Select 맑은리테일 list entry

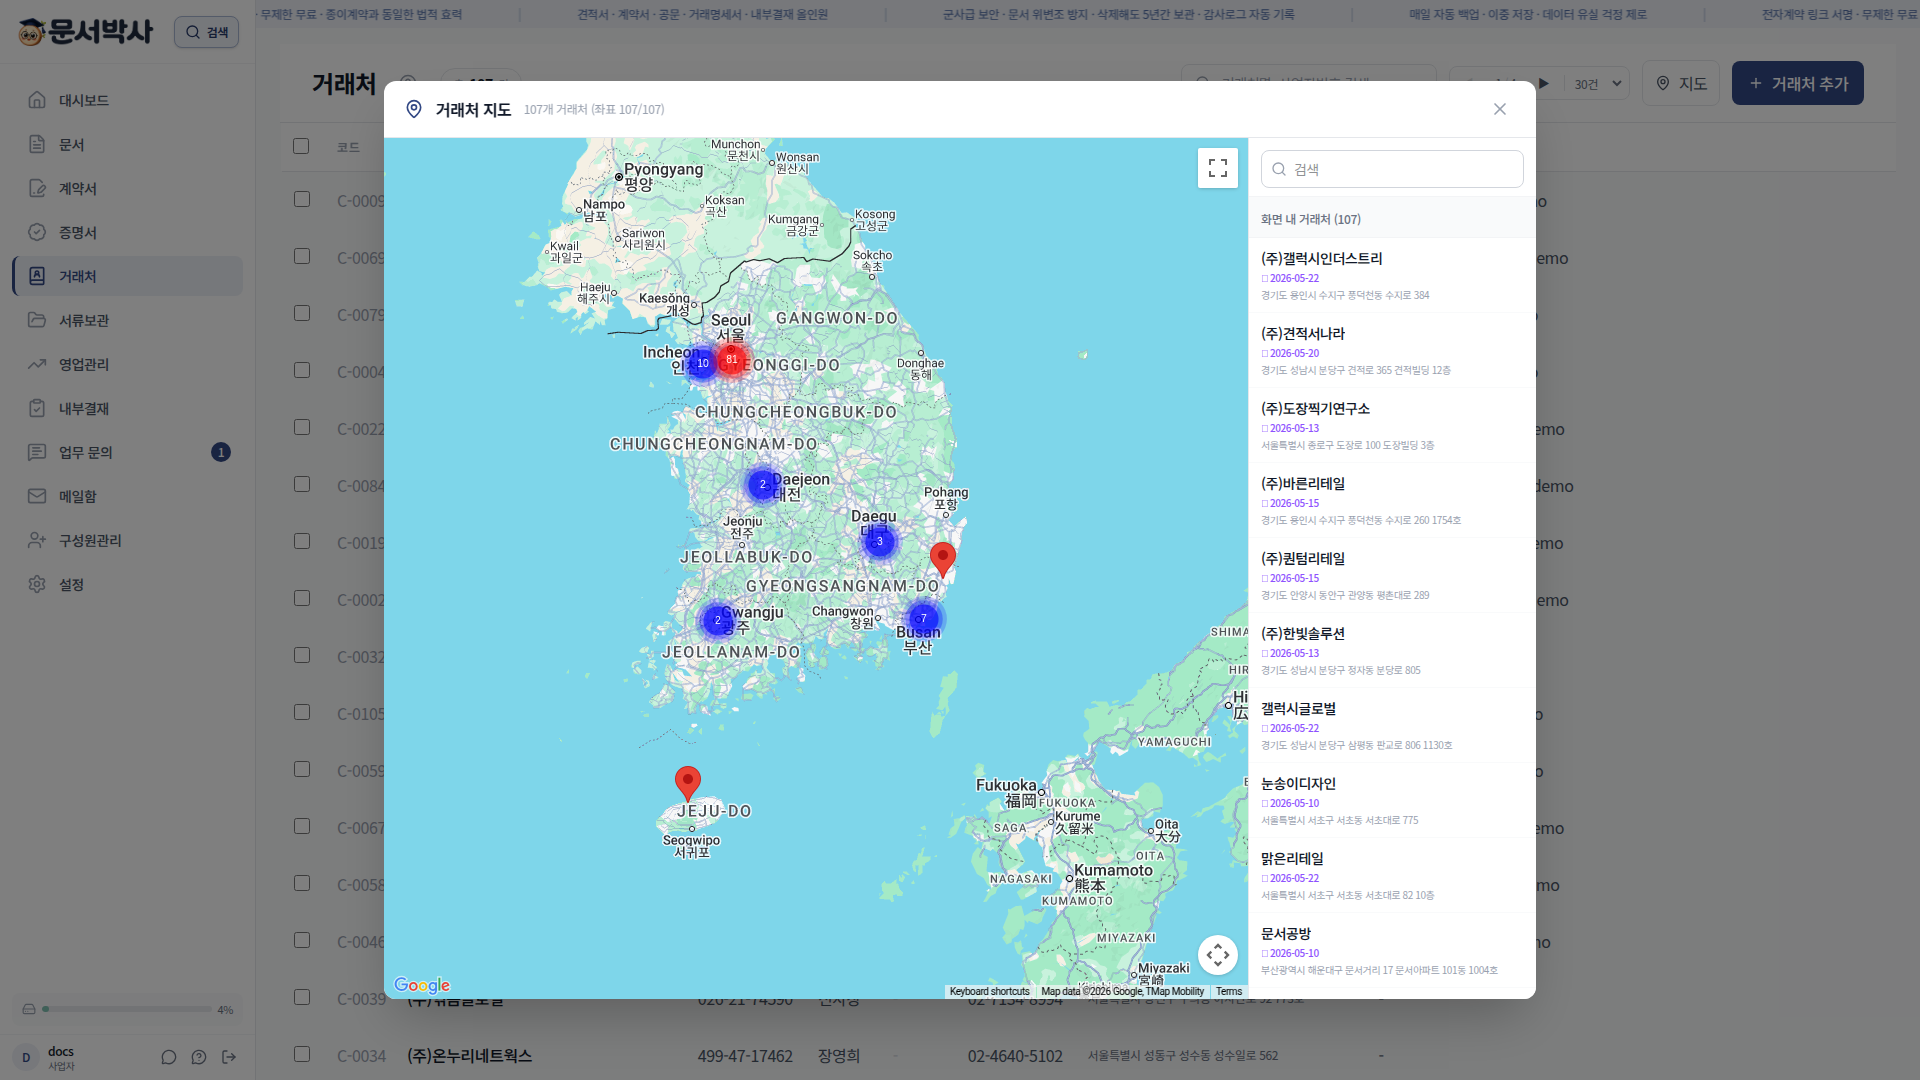tap(1392, 875)
